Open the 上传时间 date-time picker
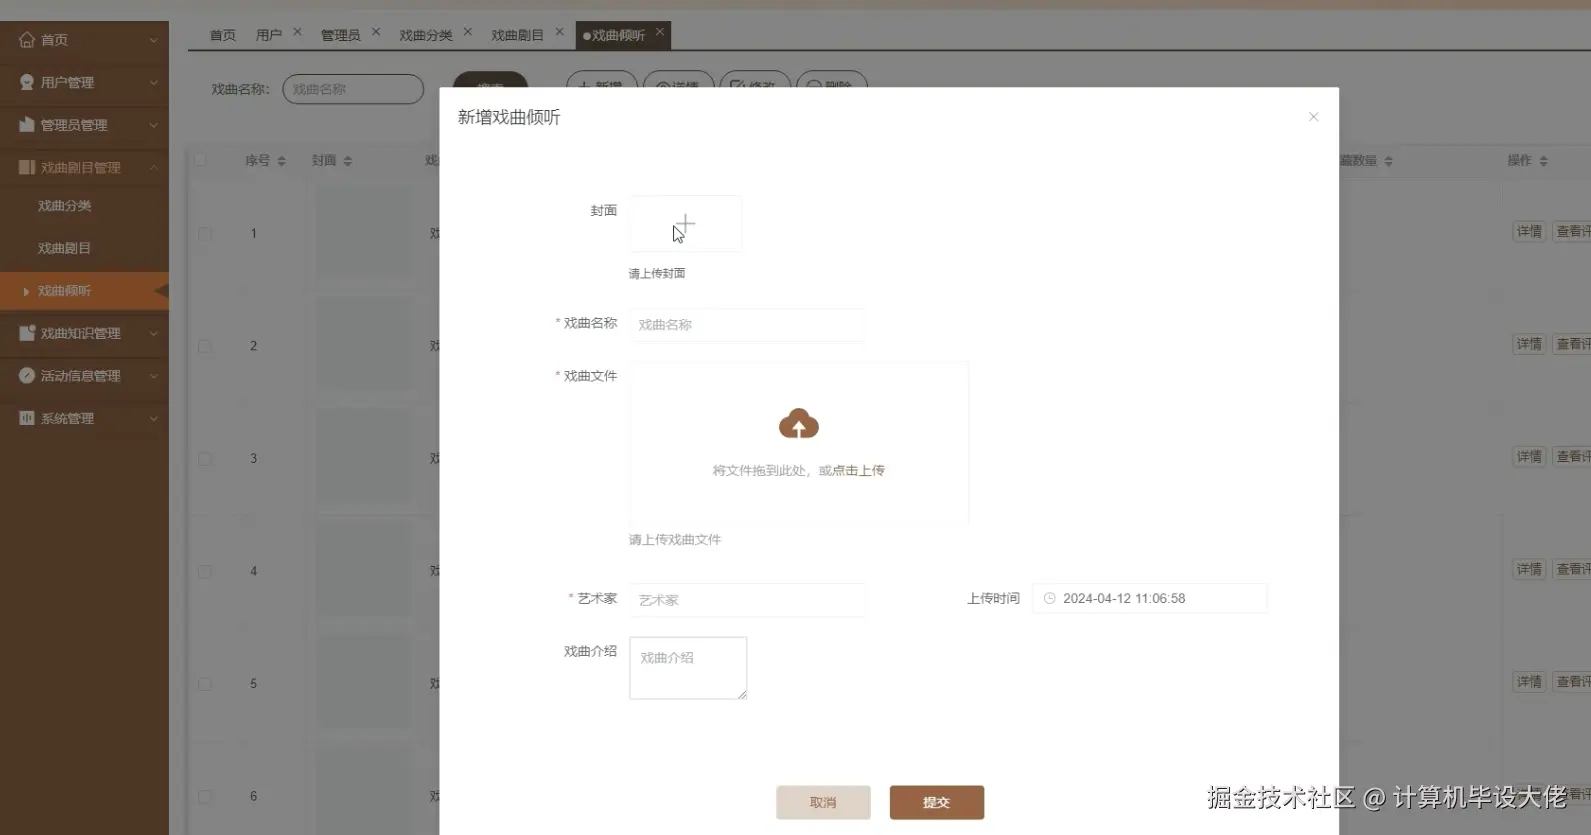This screenshot has width=1591, height=835. click(x=1150, y=598)
